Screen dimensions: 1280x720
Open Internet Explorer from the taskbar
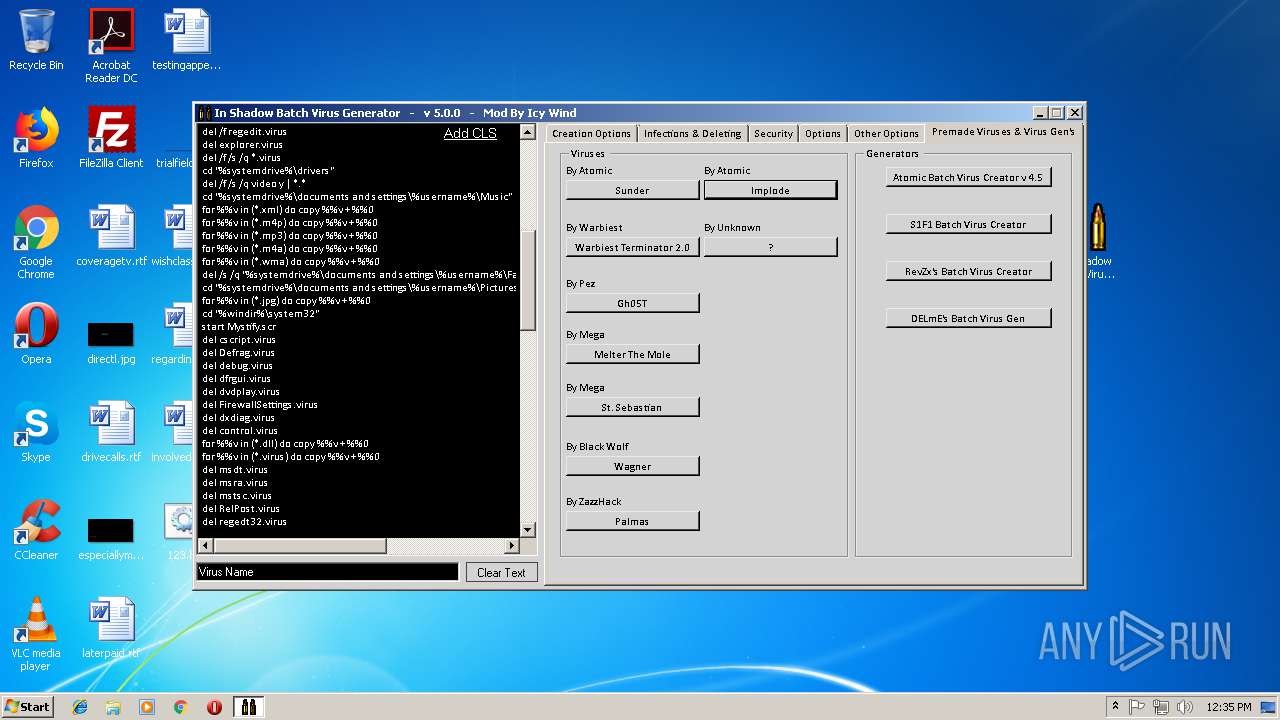tap(80, 707)
